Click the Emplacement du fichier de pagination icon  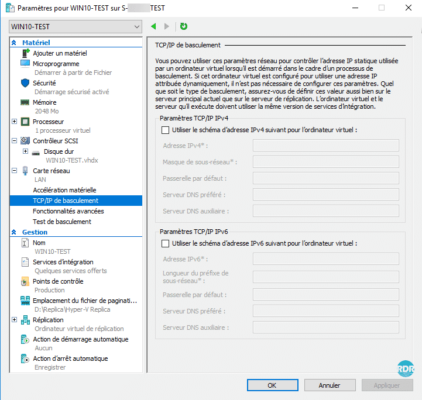[25, 300]
